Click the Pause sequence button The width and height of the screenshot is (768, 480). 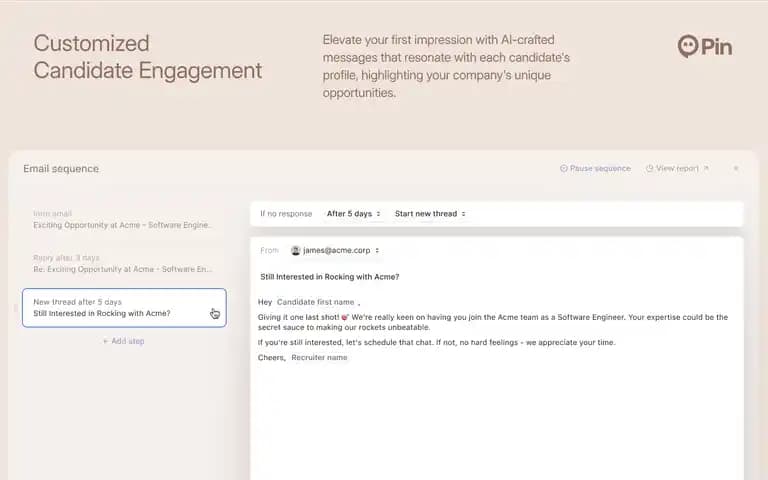[x=595, y=168]
